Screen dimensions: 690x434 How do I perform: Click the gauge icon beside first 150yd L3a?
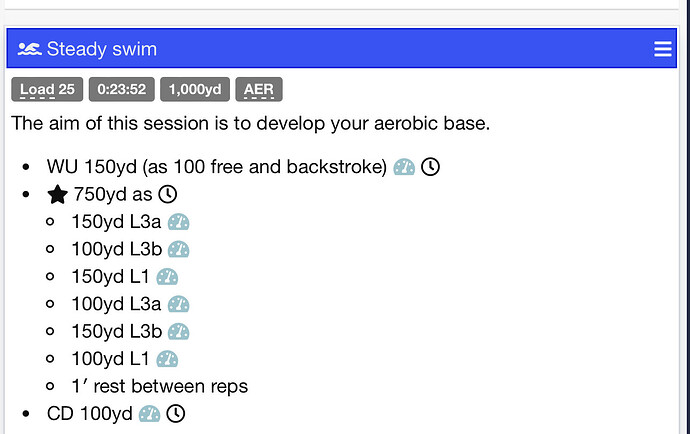178,222
